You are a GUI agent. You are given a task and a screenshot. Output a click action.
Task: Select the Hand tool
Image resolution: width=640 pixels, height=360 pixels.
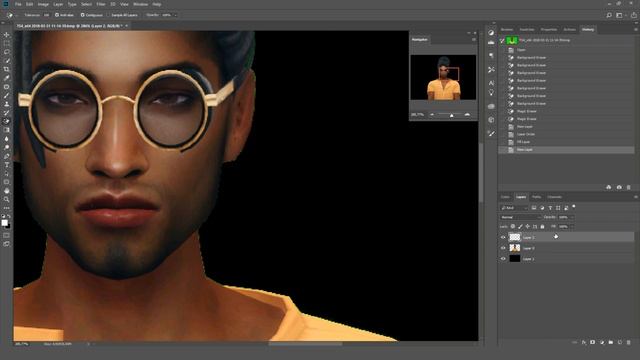tap(7, 191)
